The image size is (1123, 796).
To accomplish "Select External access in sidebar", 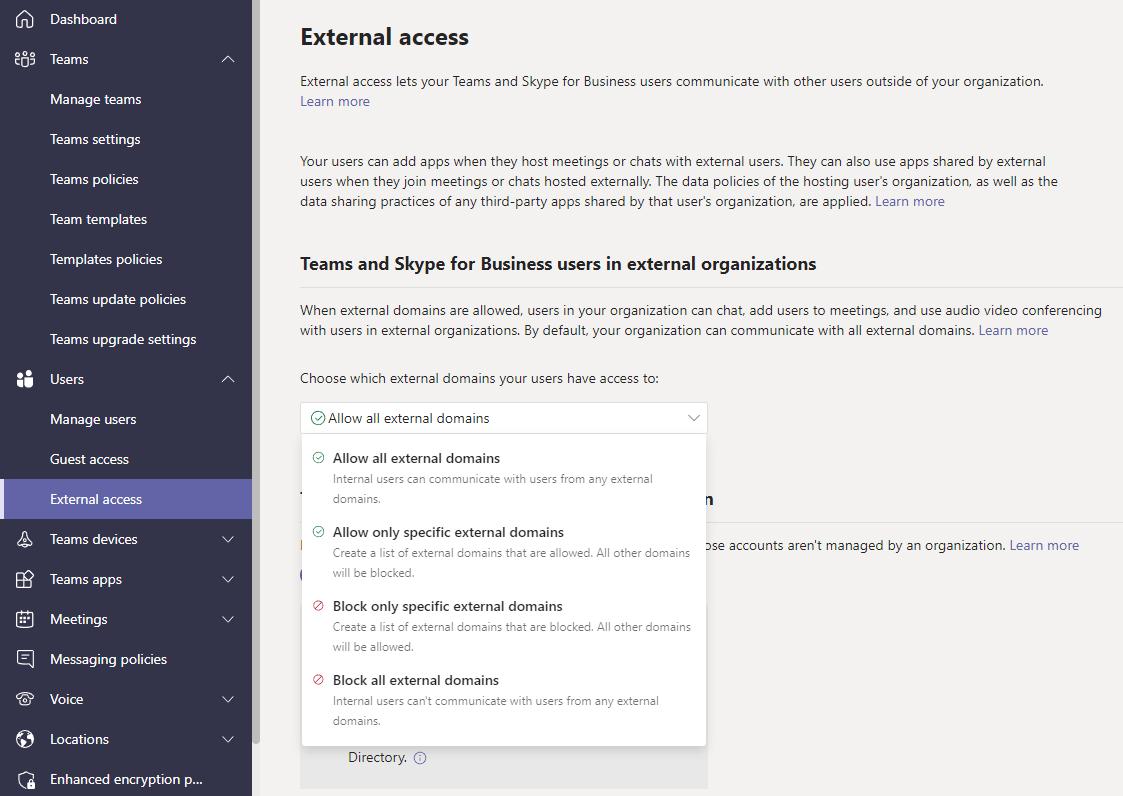I will 126,499.
